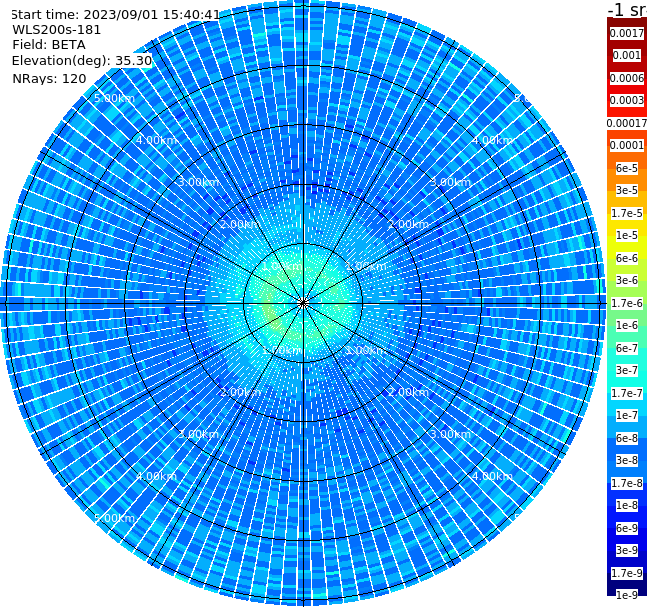
Task: Select the '0.0001' colorbar label
Action: click(626, 145)
